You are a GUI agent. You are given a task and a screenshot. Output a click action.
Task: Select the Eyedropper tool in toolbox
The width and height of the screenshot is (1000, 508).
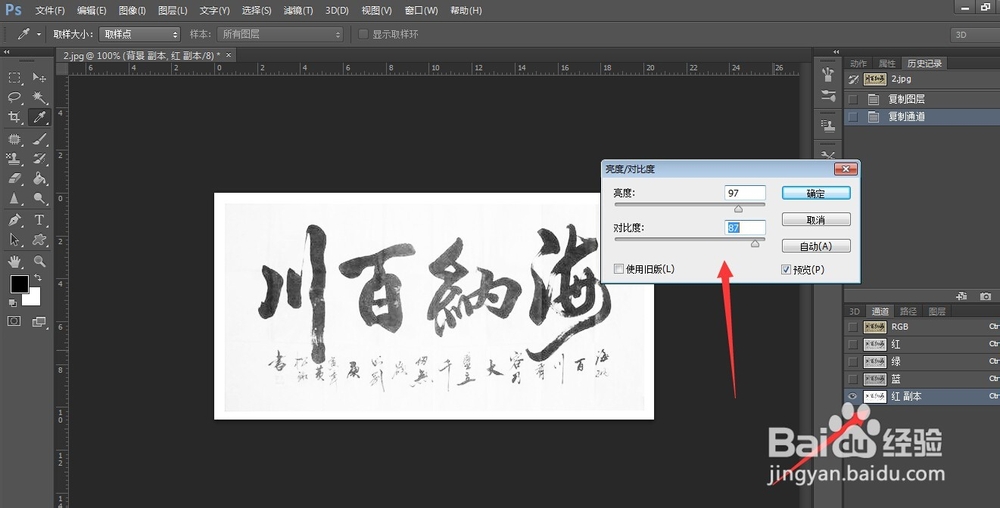[40, 117]
